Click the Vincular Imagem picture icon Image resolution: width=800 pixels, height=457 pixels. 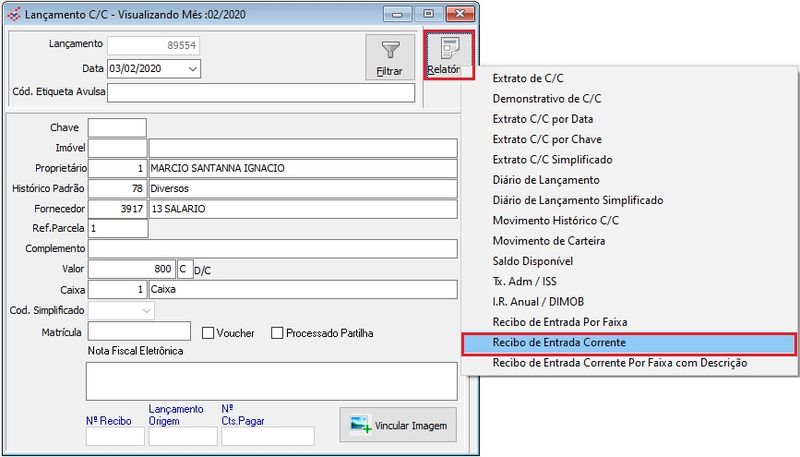point(361,426)
